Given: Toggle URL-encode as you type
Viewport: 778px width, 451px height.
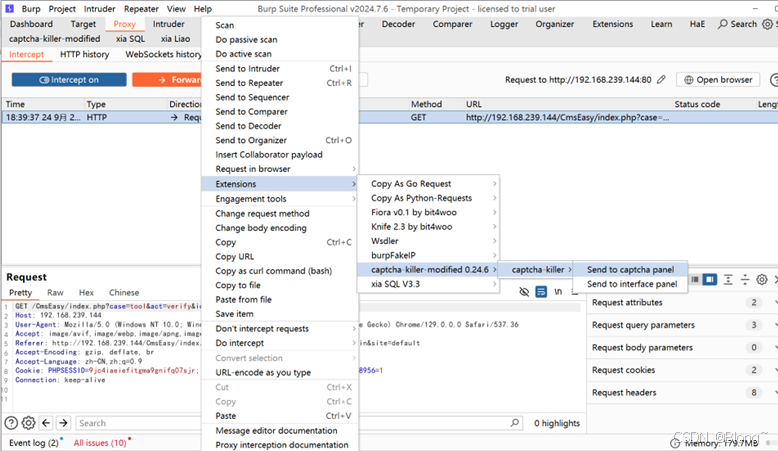Looking at the screenshot, I should (x=280, y=373).
